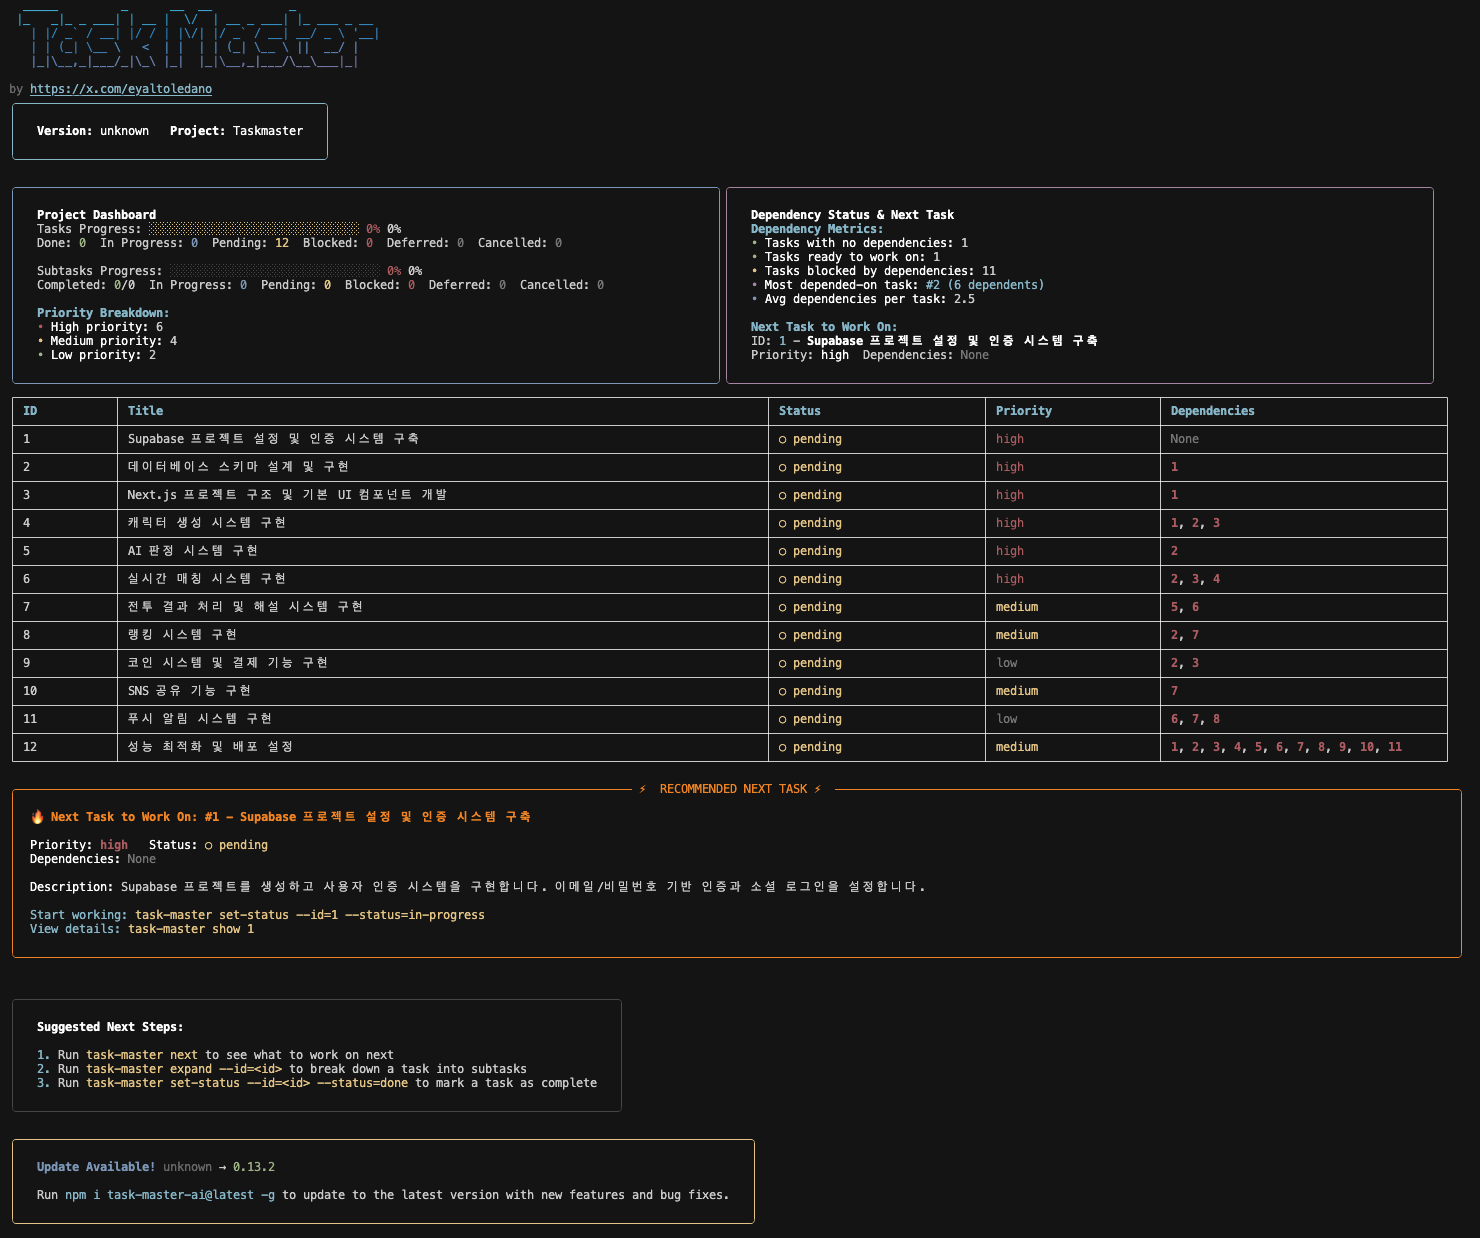Click table title '데이터베이스 스키마 설계 및 구현'
This screenshot has height=1238, width=1480.
tap(238, 467)
